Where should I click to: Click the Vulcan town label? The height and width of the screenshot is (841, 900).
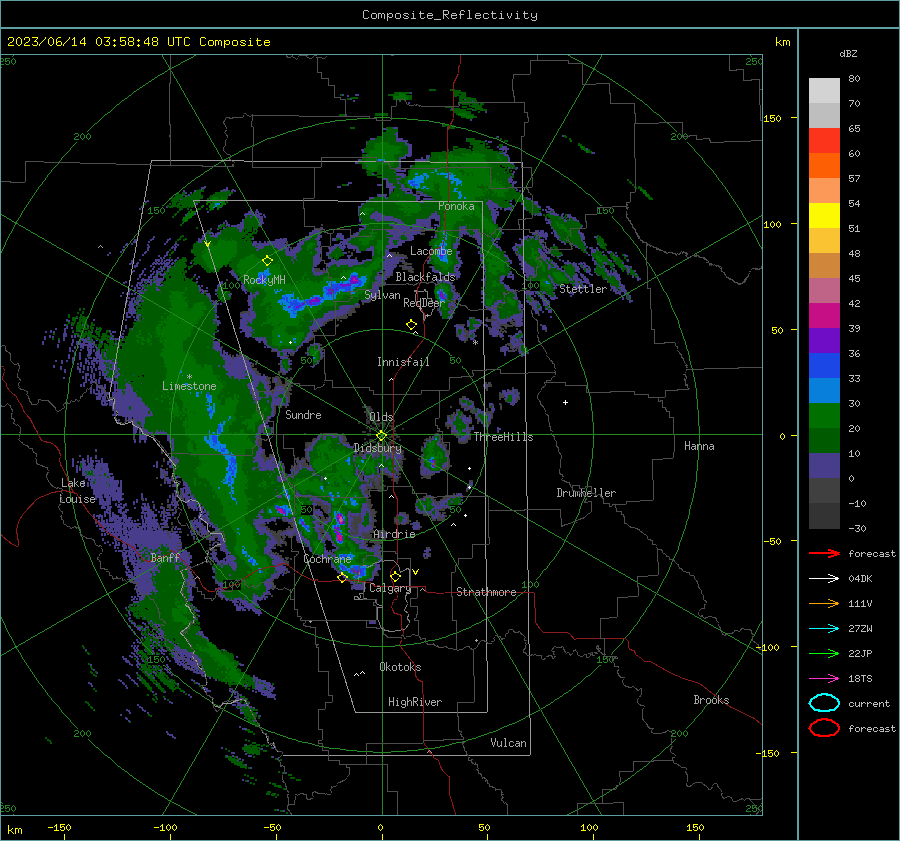[x=509, y=743]
